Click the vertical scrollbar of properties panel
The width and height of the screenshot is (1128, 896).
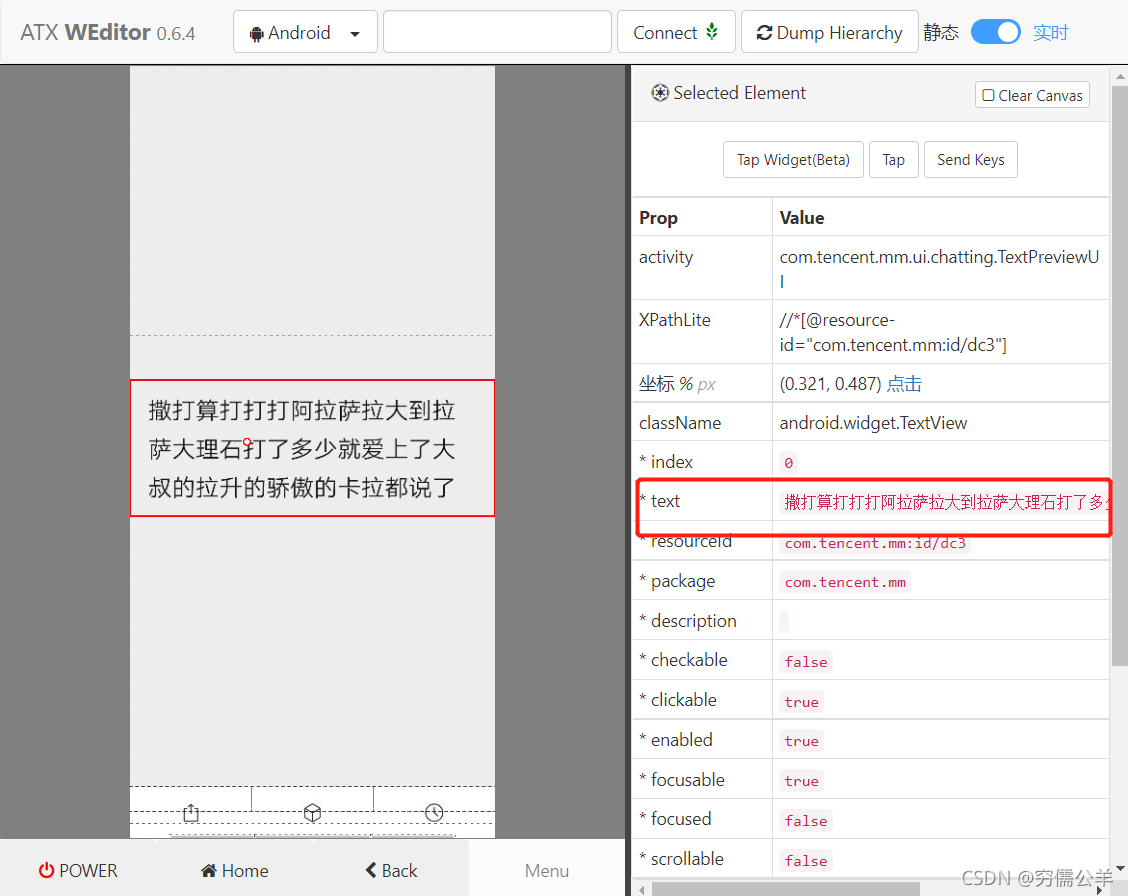pyautogui.click(x=1119, y=375)
